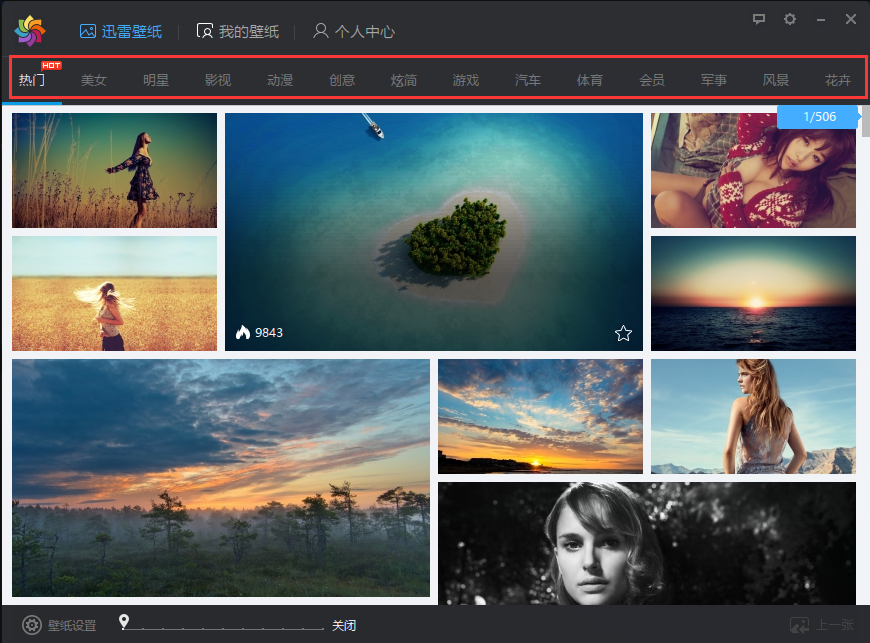Click the flame popularity icon beside 9843
This screenshot has height=643, width=870.
(242, 332)
